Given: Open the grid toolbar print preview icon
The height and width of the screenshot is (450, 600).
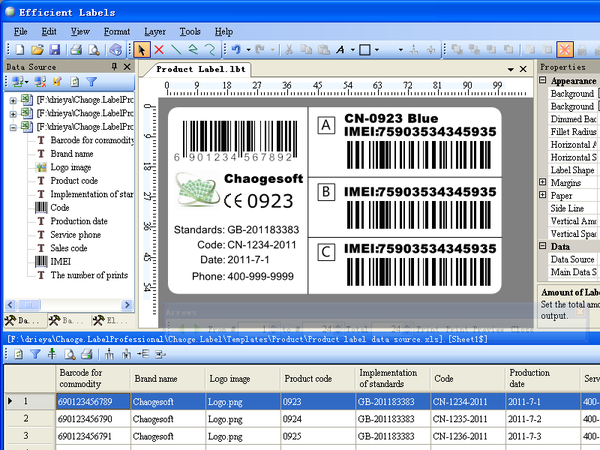Looking at the screenshot, I should [70, 354].
